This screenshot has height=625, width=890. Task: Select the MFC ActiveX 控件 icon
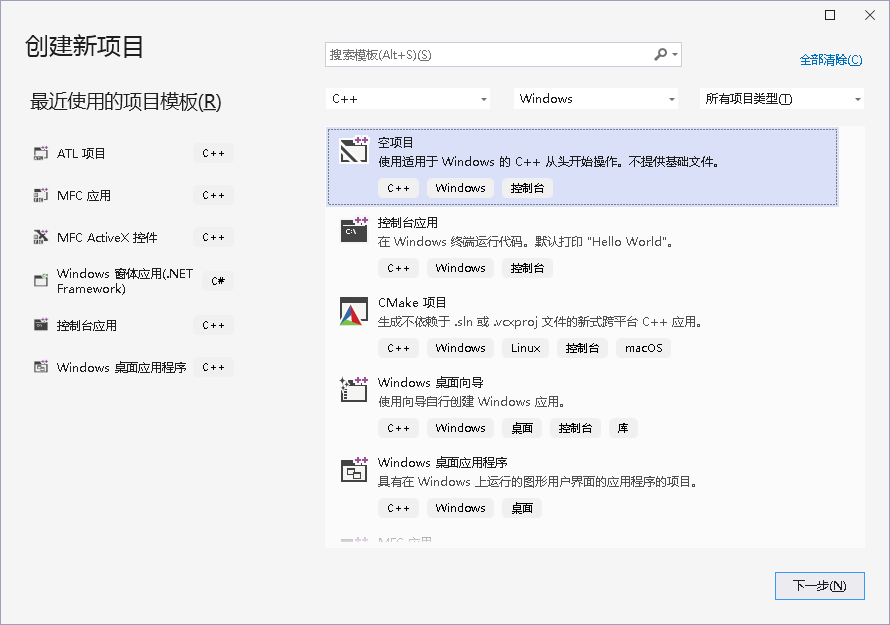[x=41, y=237]
